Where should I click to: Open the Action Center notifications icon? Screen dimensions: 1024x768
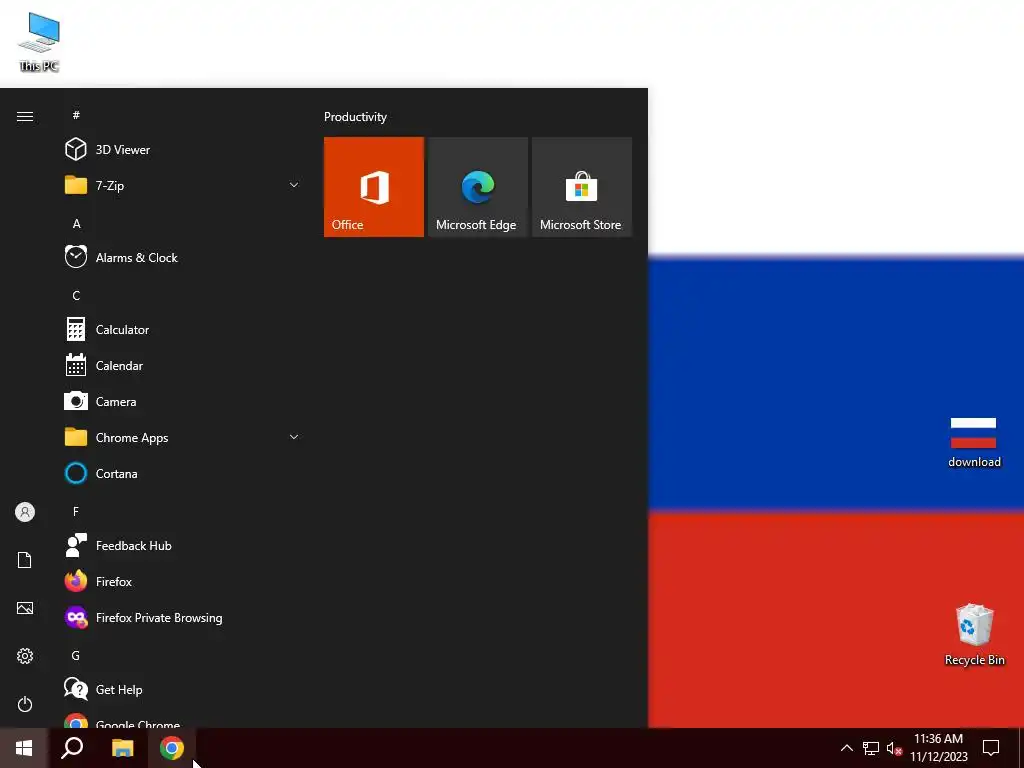pos(991,748)
